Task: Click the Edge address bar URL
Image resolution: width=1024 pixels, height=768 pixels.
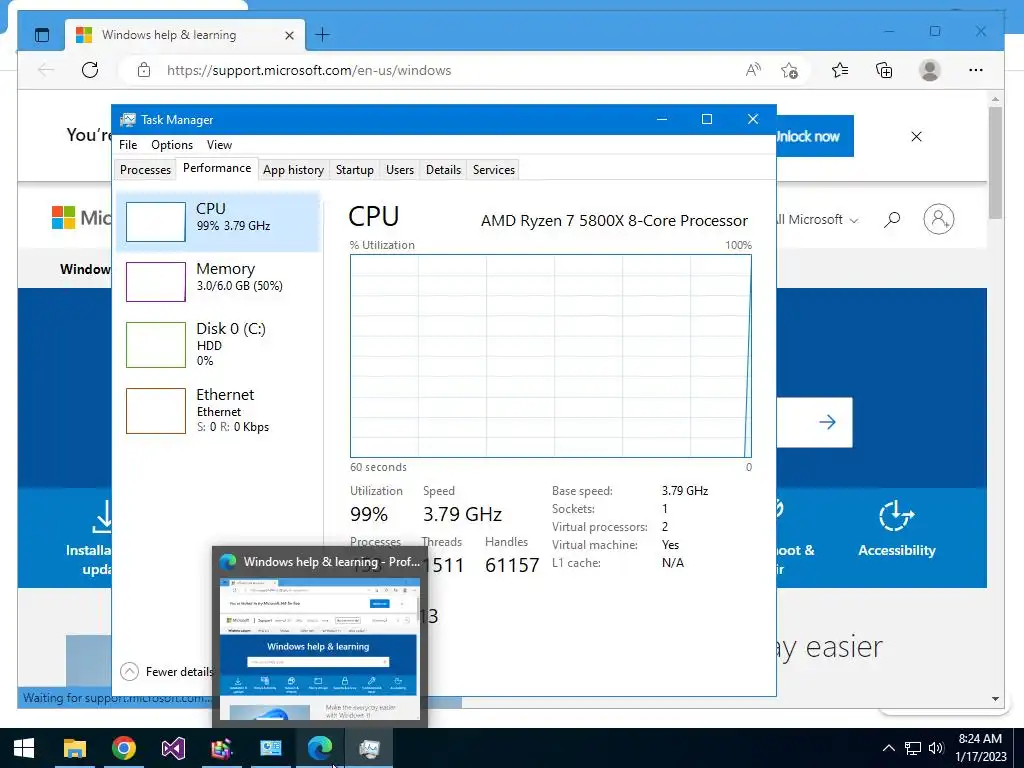Action: tap(309, 71)
